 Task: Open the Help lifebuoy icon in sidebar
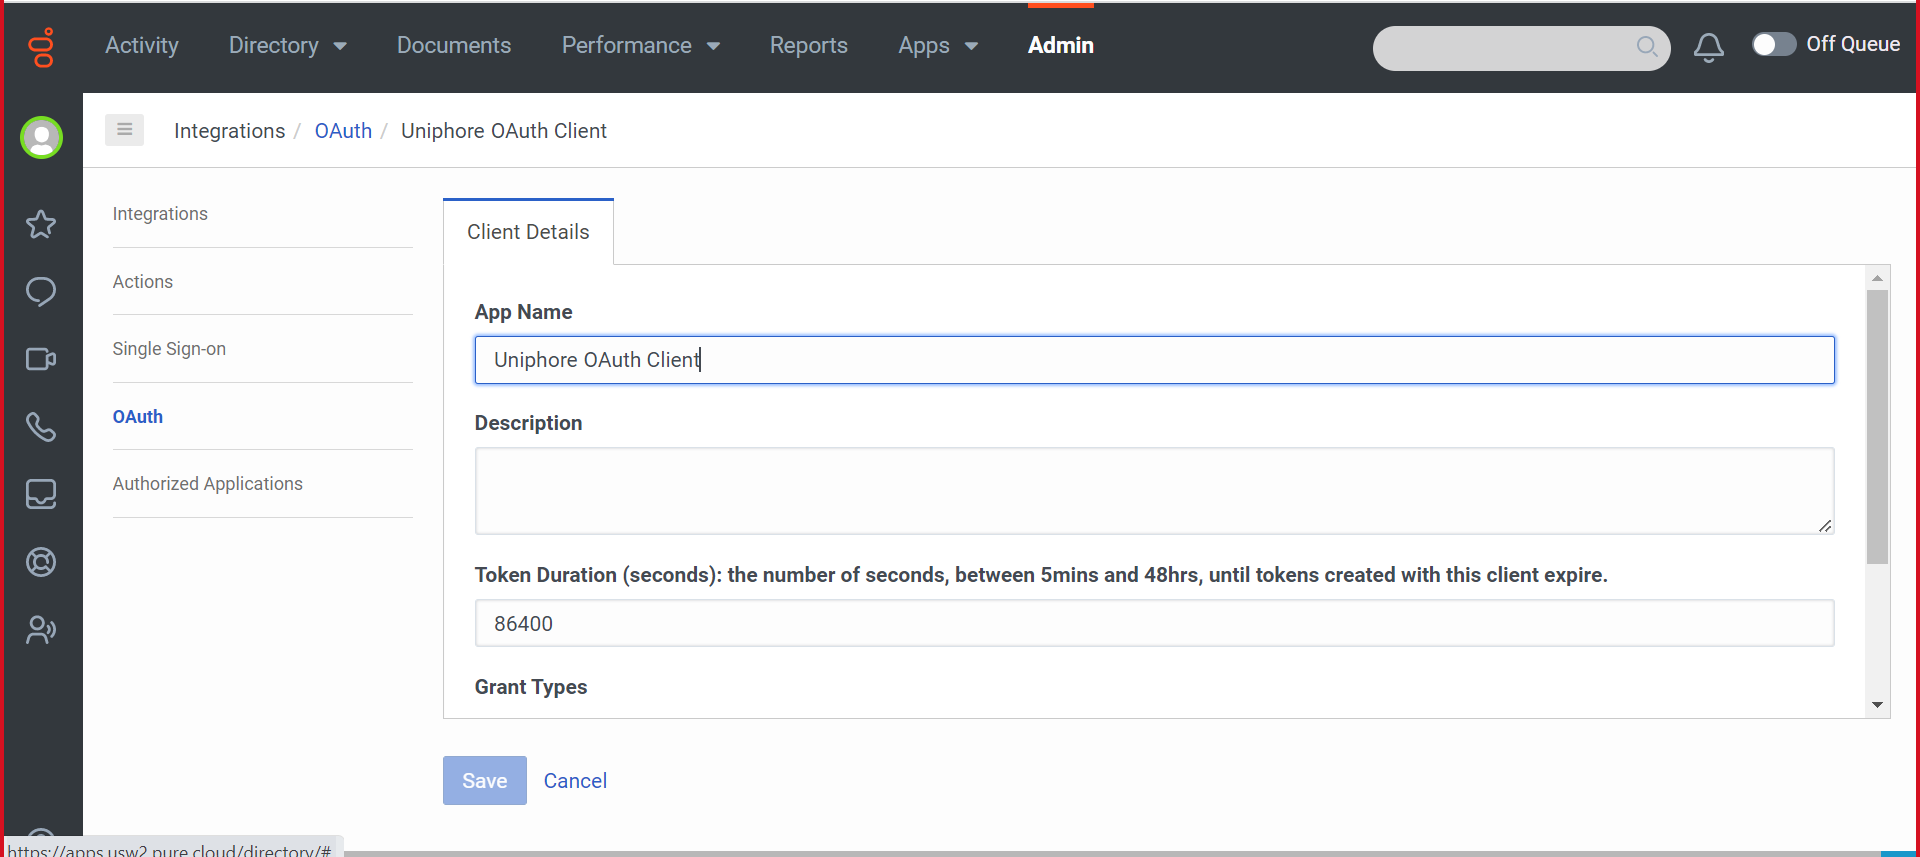[x=41, y=562]
